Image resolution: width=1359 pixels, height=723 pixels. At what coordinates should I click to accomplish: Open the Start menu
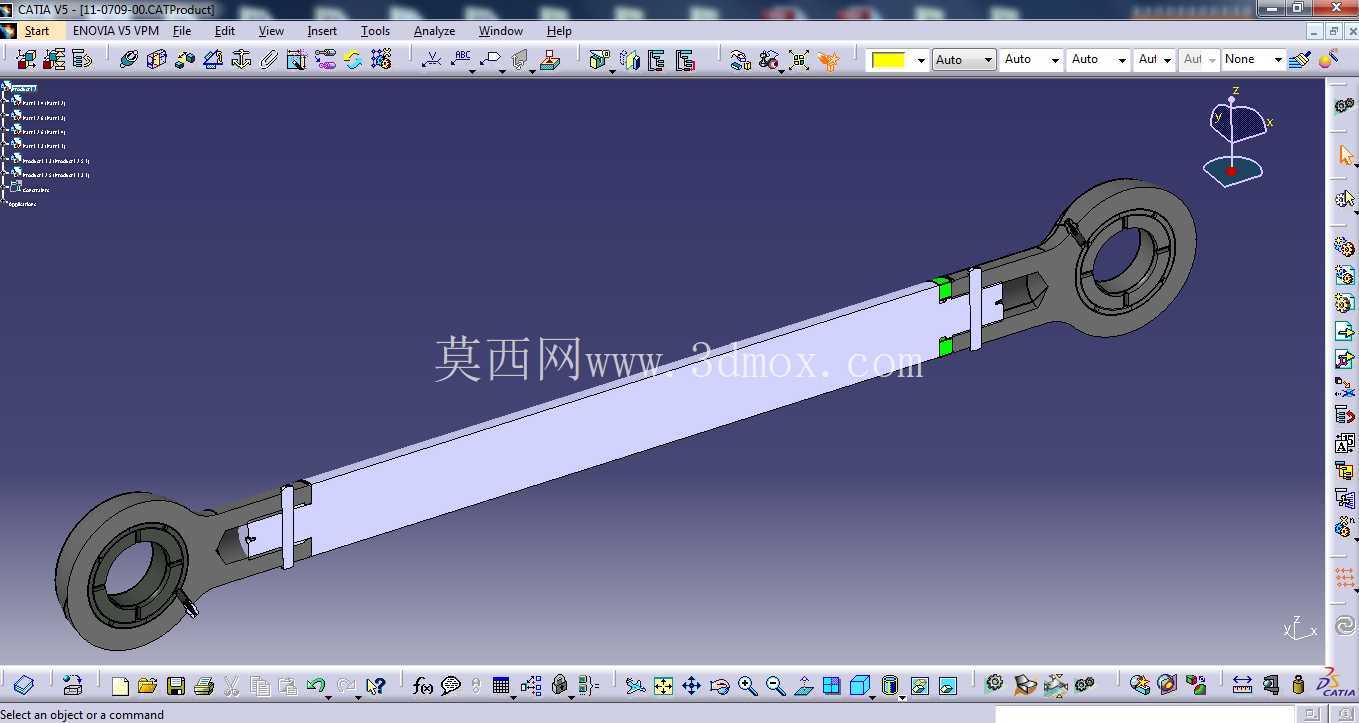(x=37, y=31)
